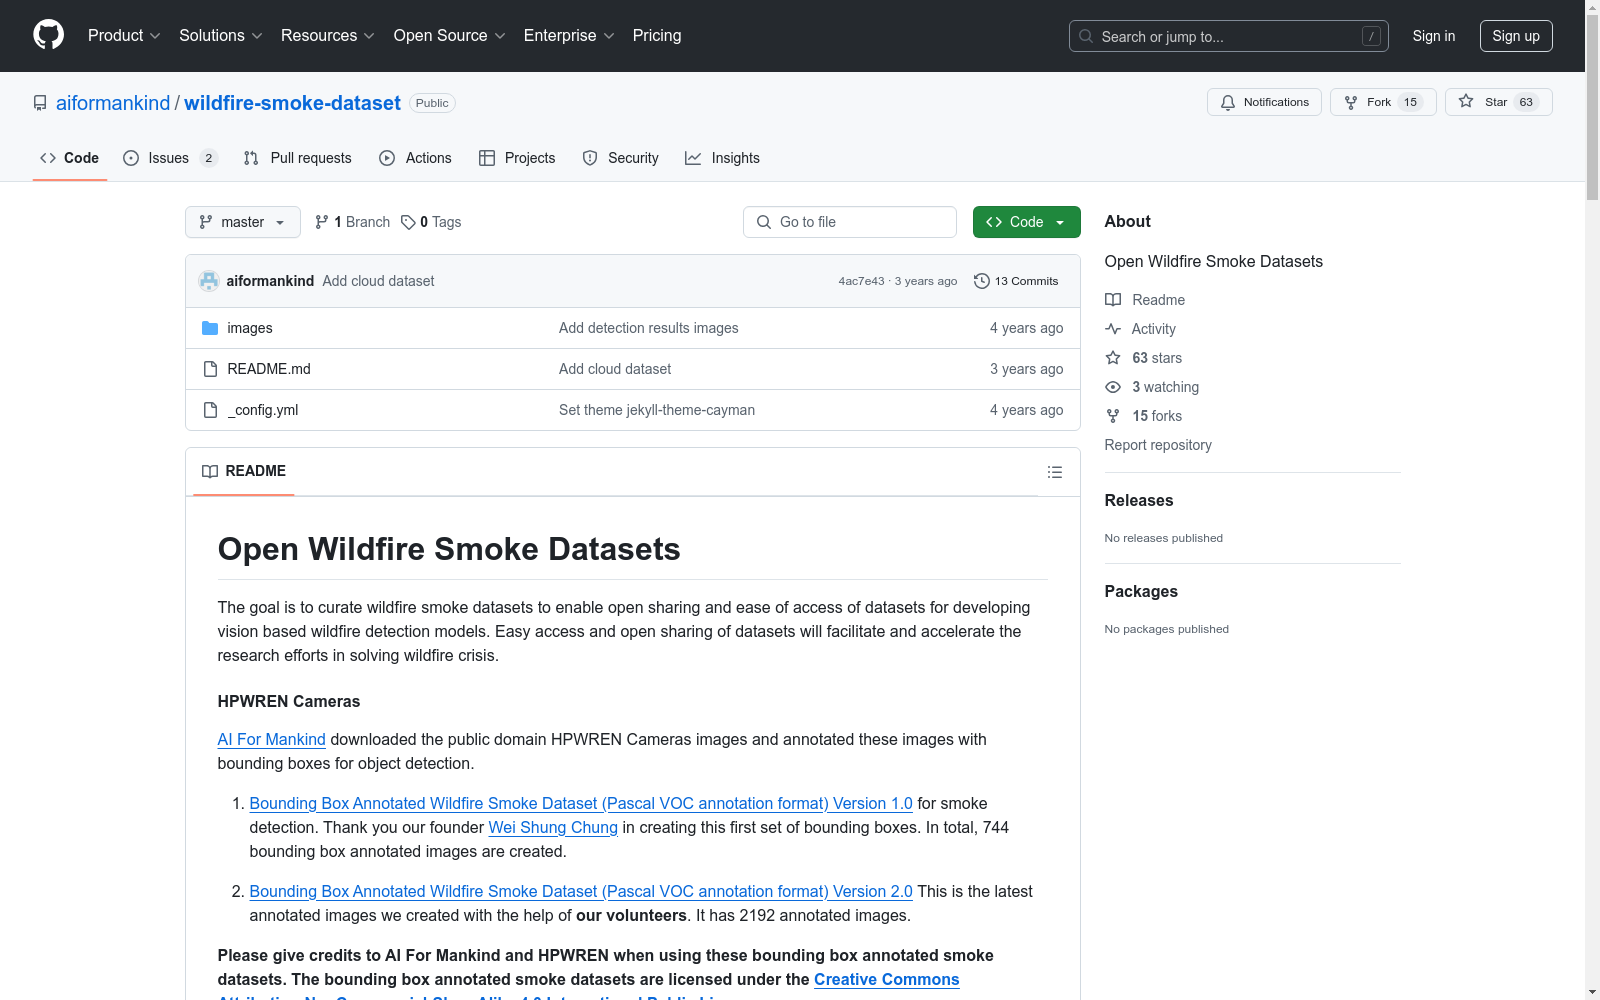This screenshot has height=1000, width=1600.
Task: Click the Report repository link
Action: point(1158,445)
